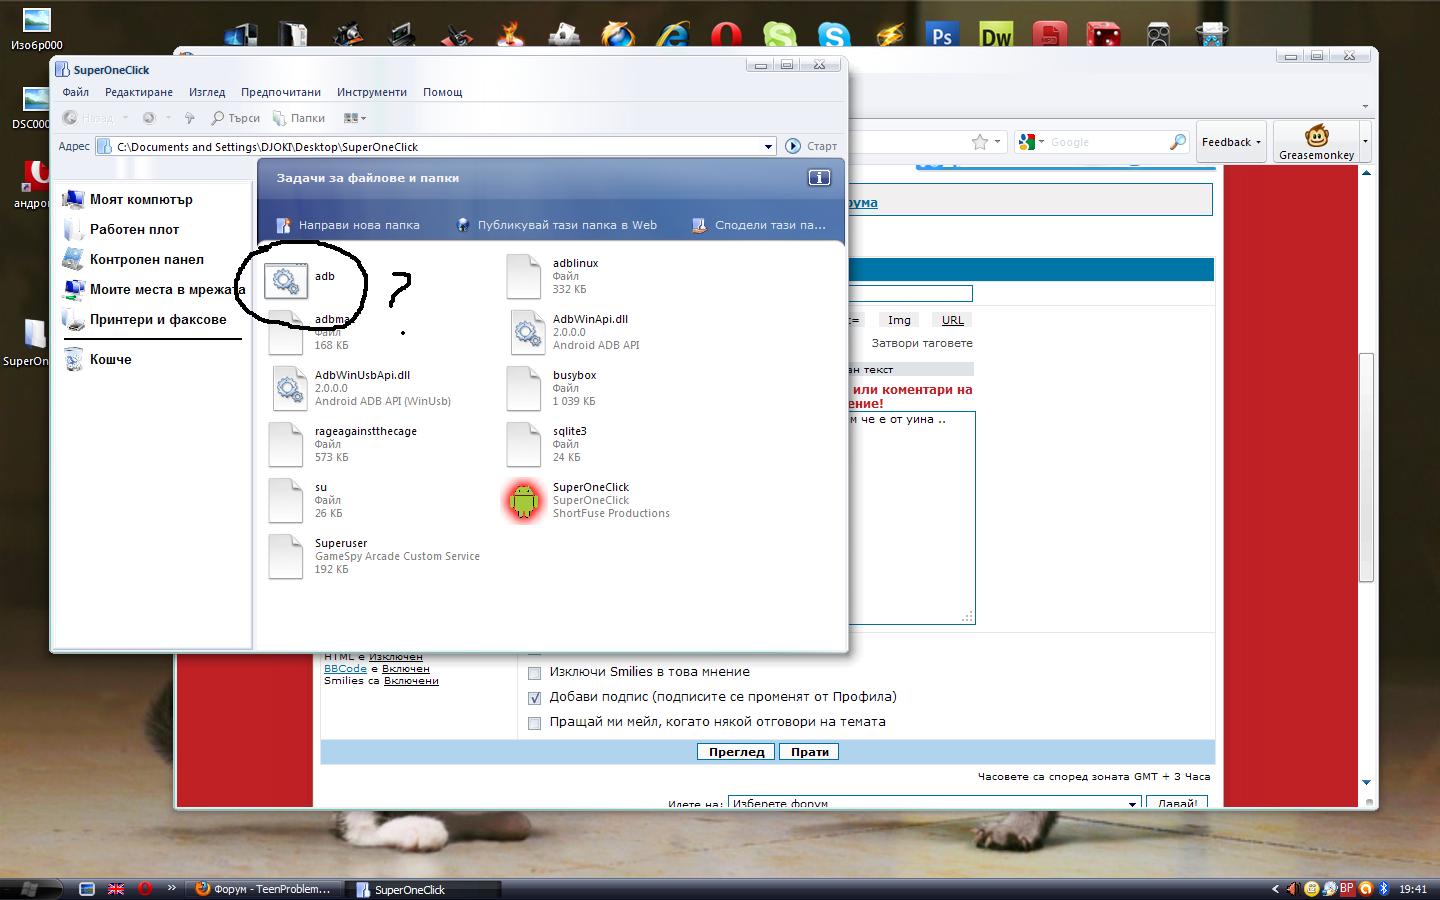The image size is (1440, 900).
Task: Toggle 'Изключи Smilies в това мнение' checkbox
Action: [x=534, y=673]
